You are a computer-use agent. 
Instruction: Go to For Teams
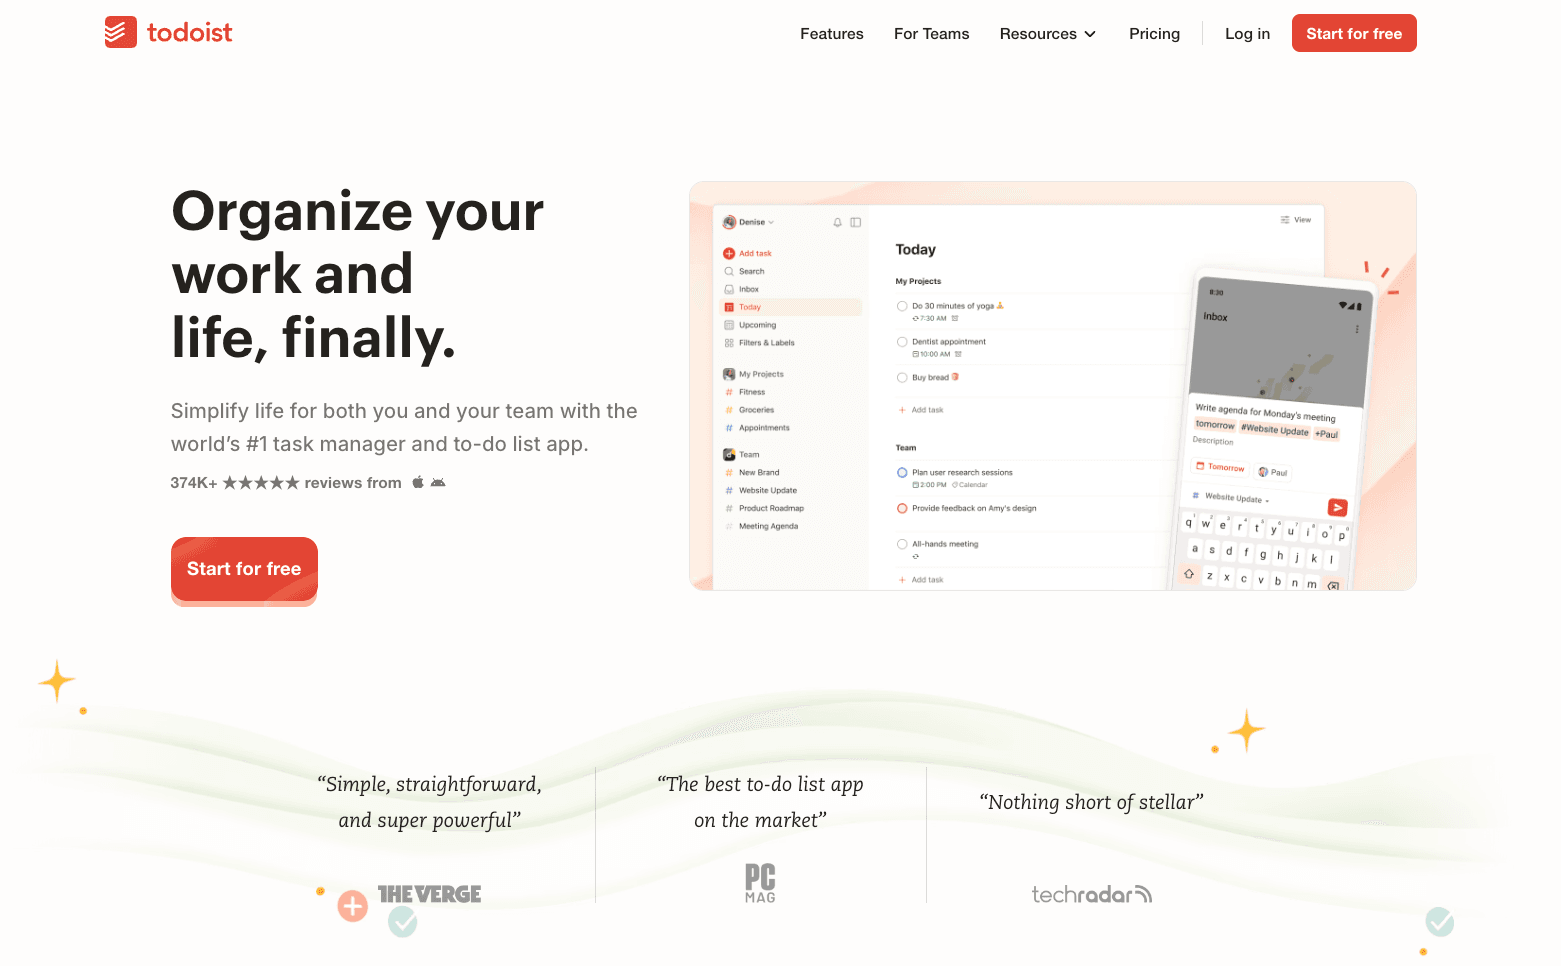click(932, 34)
